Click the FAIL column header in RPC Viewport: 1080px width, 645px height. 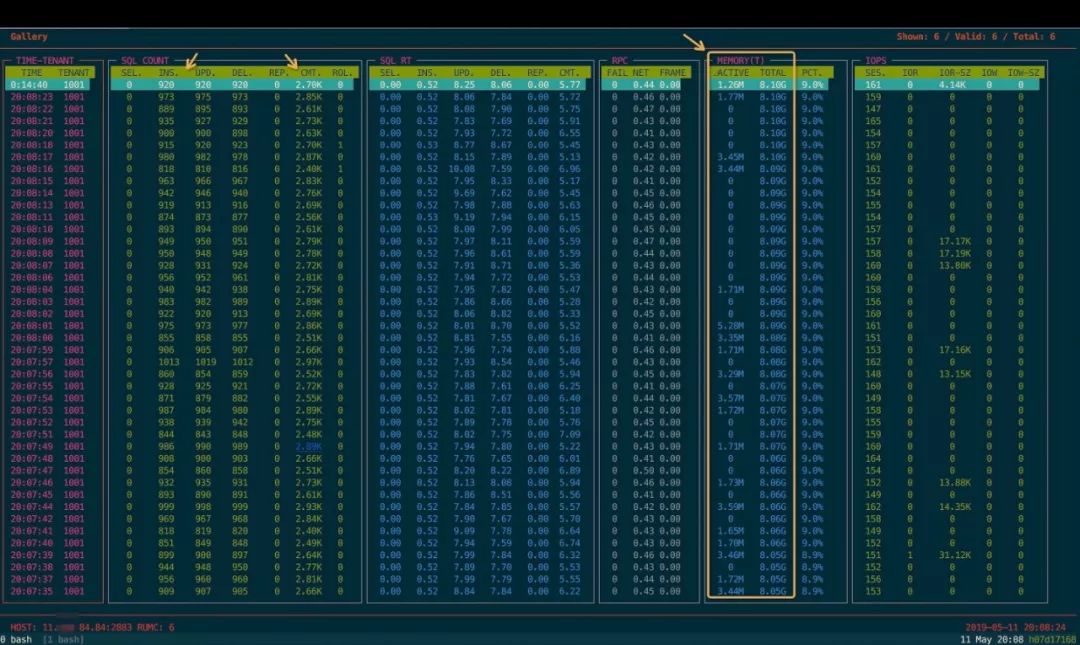pyautogui.click(x=617, y=72)
